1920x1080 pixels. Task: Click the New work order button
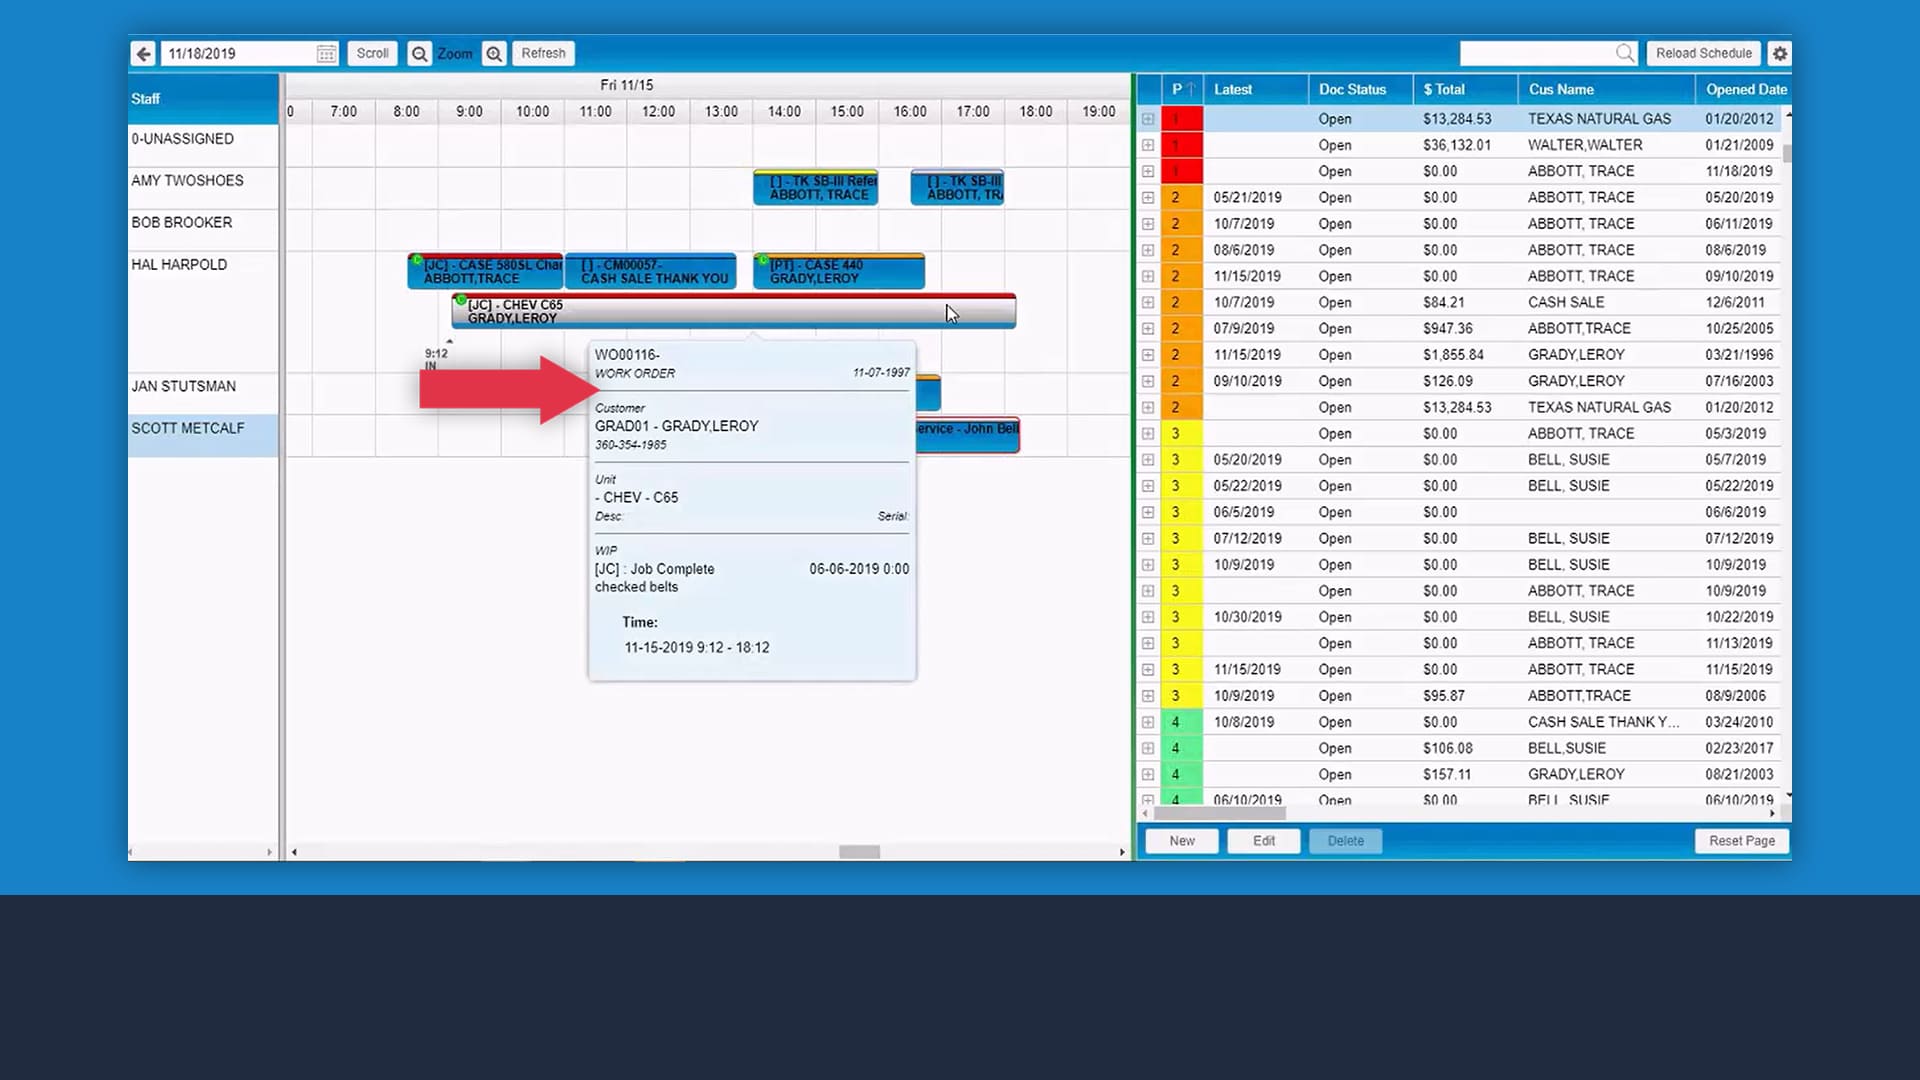1181,841
